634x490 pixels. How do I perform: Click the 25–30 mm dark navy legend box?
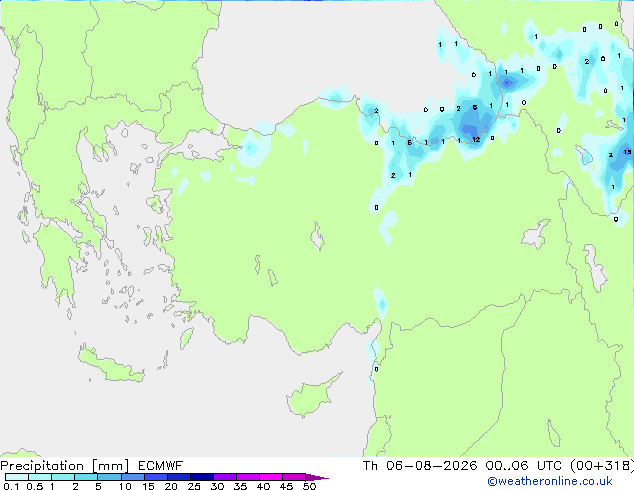click(x=201, y=477)
